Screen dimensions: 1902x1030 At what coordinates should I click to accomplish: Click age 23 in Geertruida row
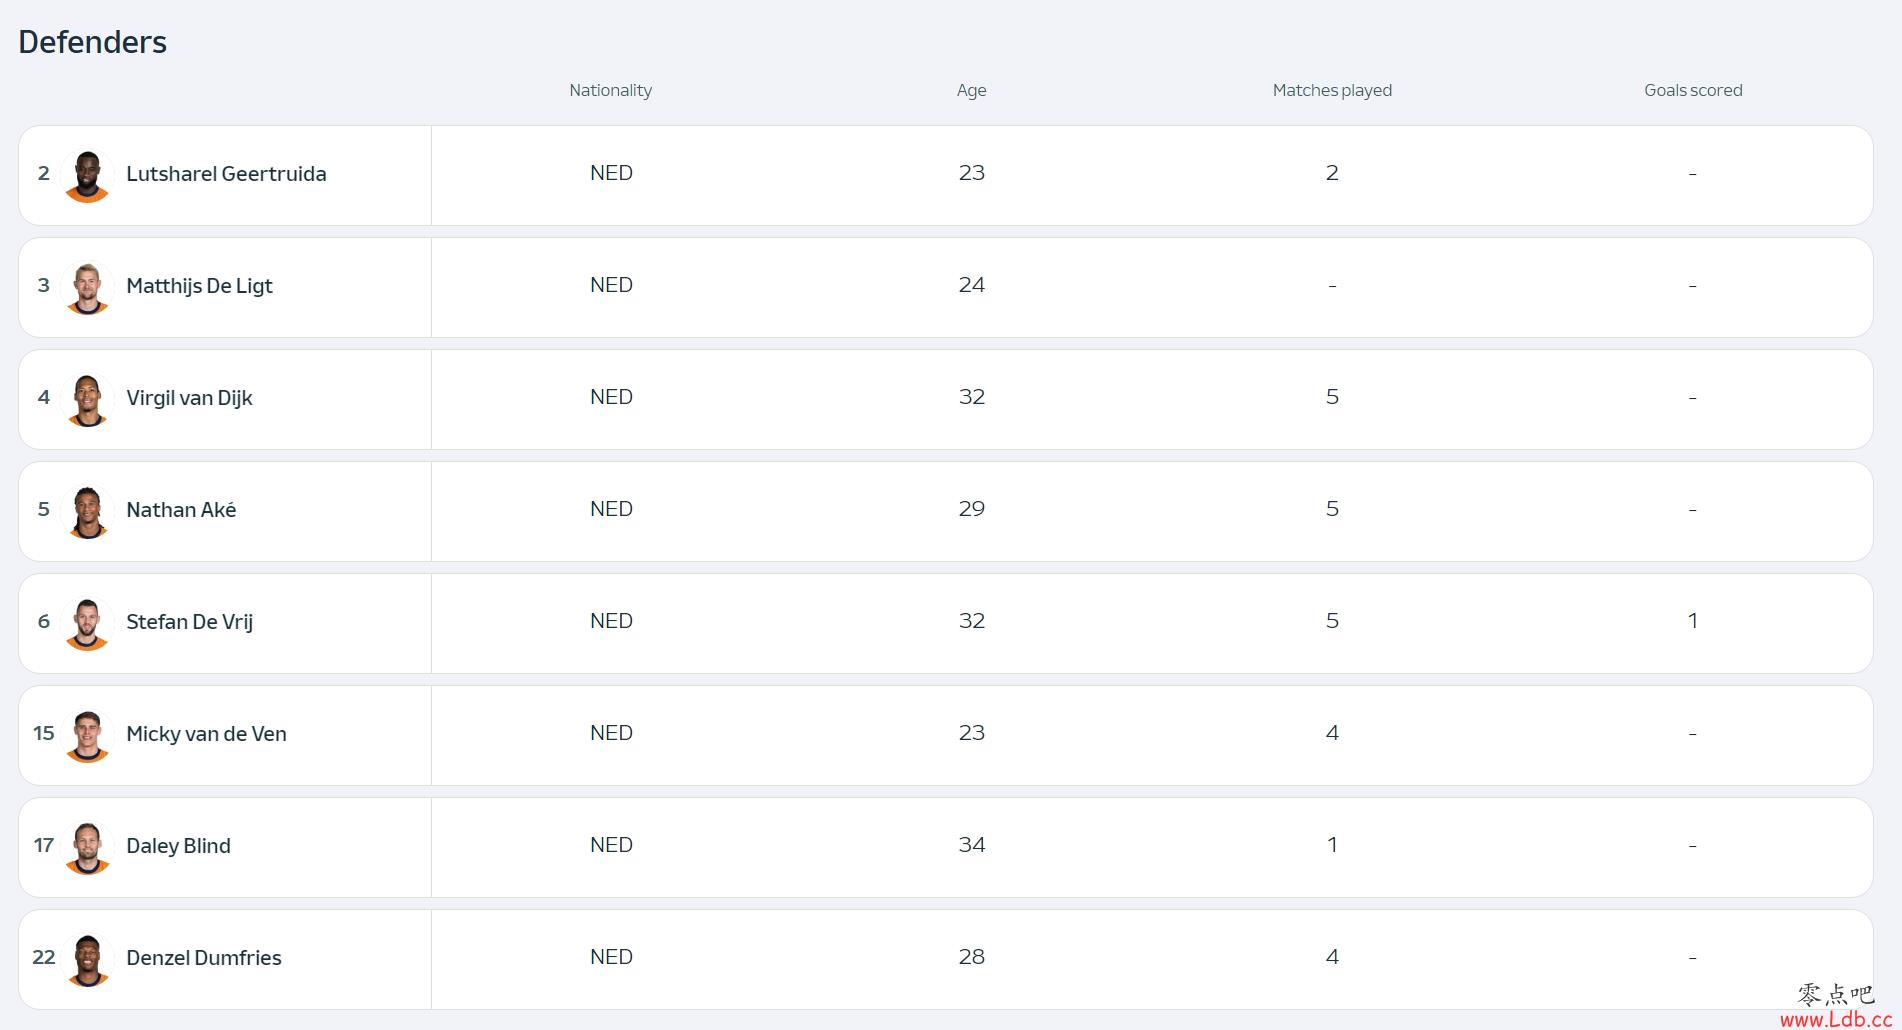(x=972, y=173)
